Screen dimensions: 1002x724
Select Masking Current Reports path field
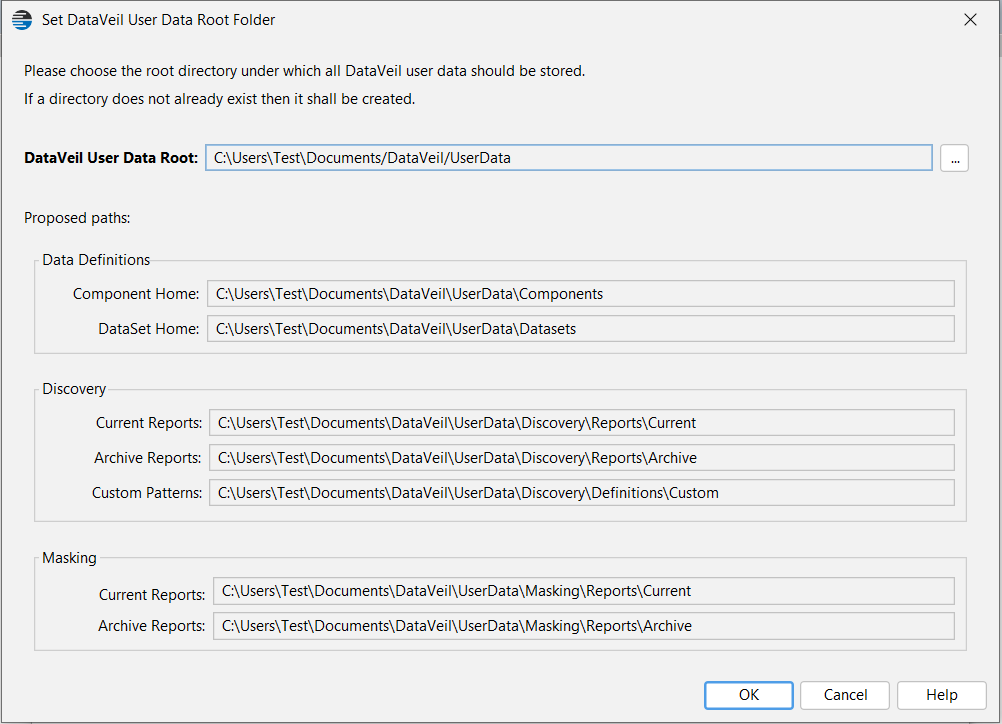point(583,591)
